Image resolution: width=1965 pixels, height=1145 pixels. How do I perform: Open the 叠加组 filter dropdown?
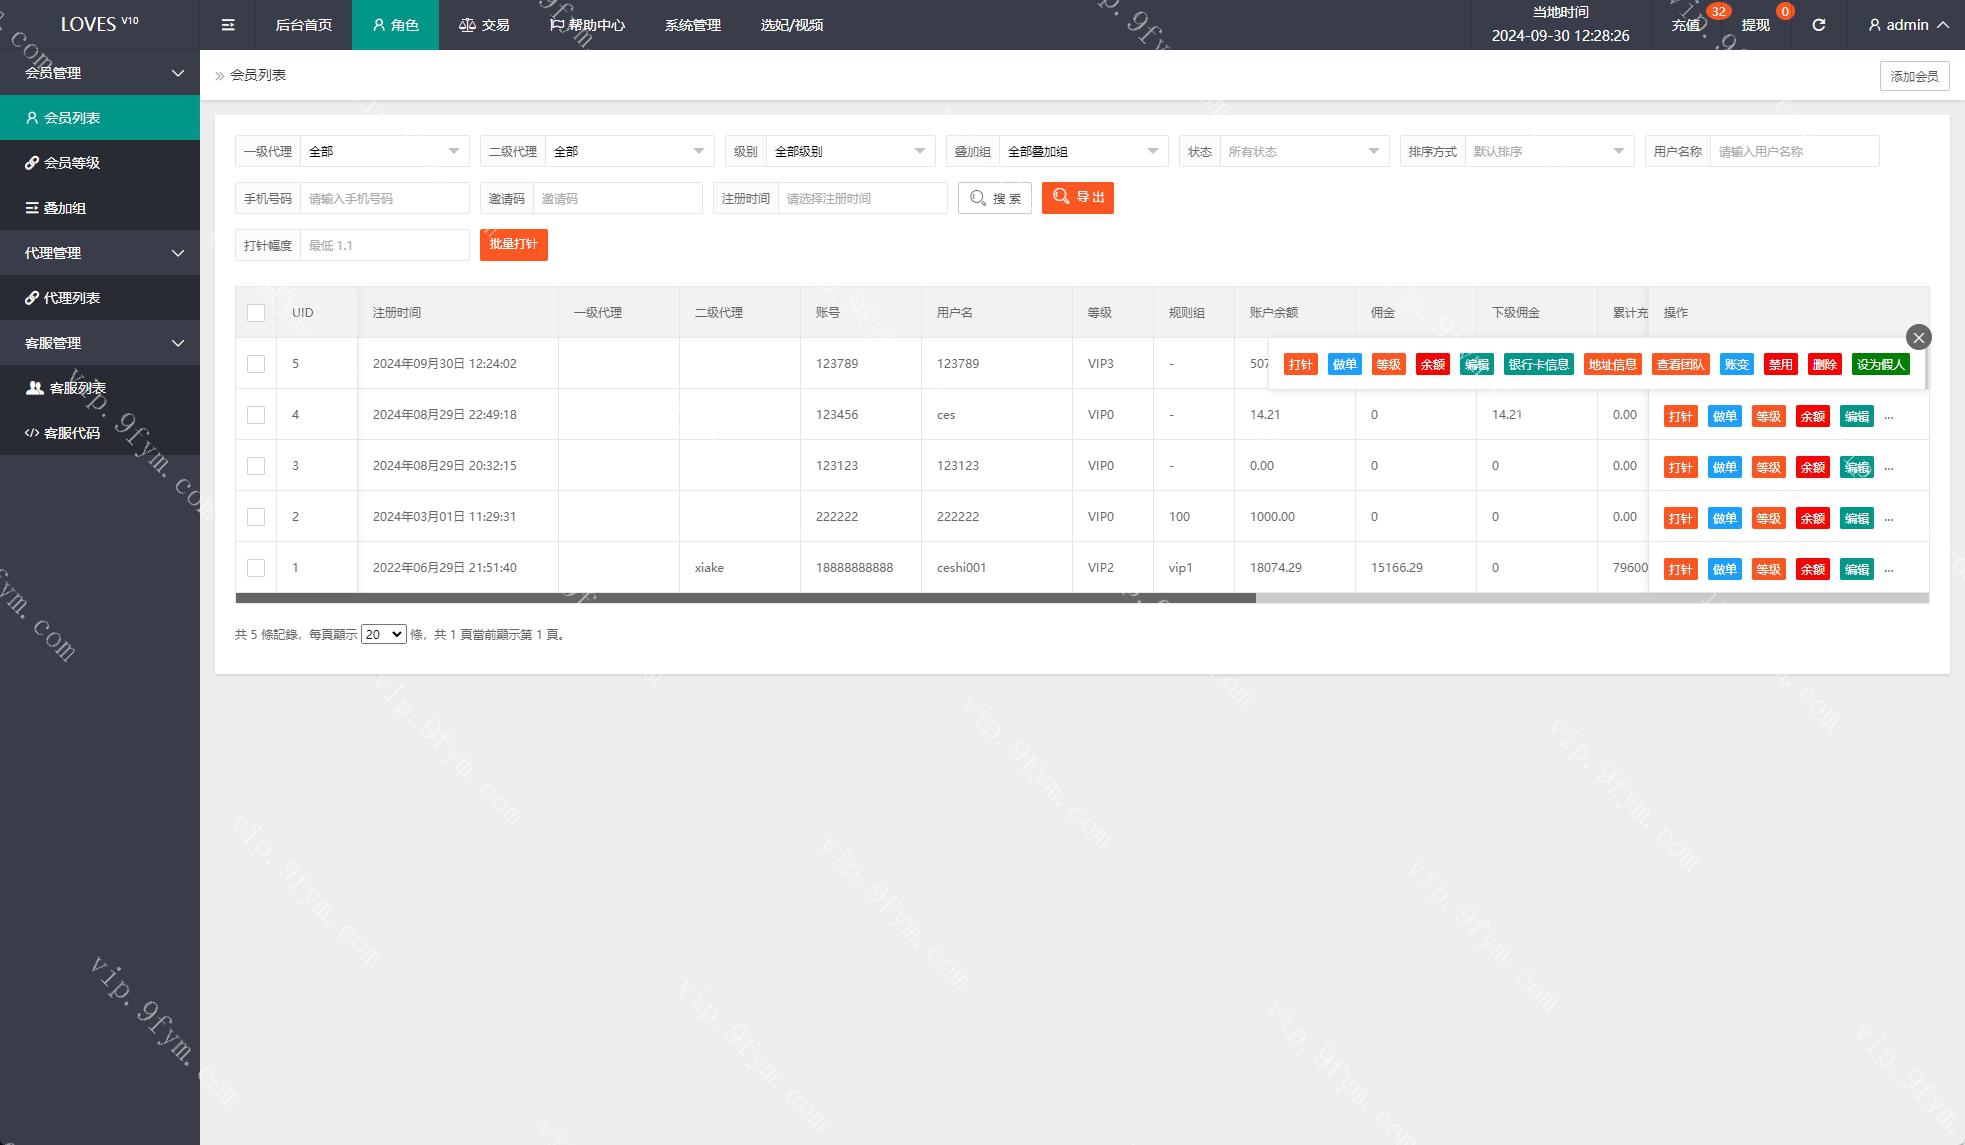[1082, 152]
